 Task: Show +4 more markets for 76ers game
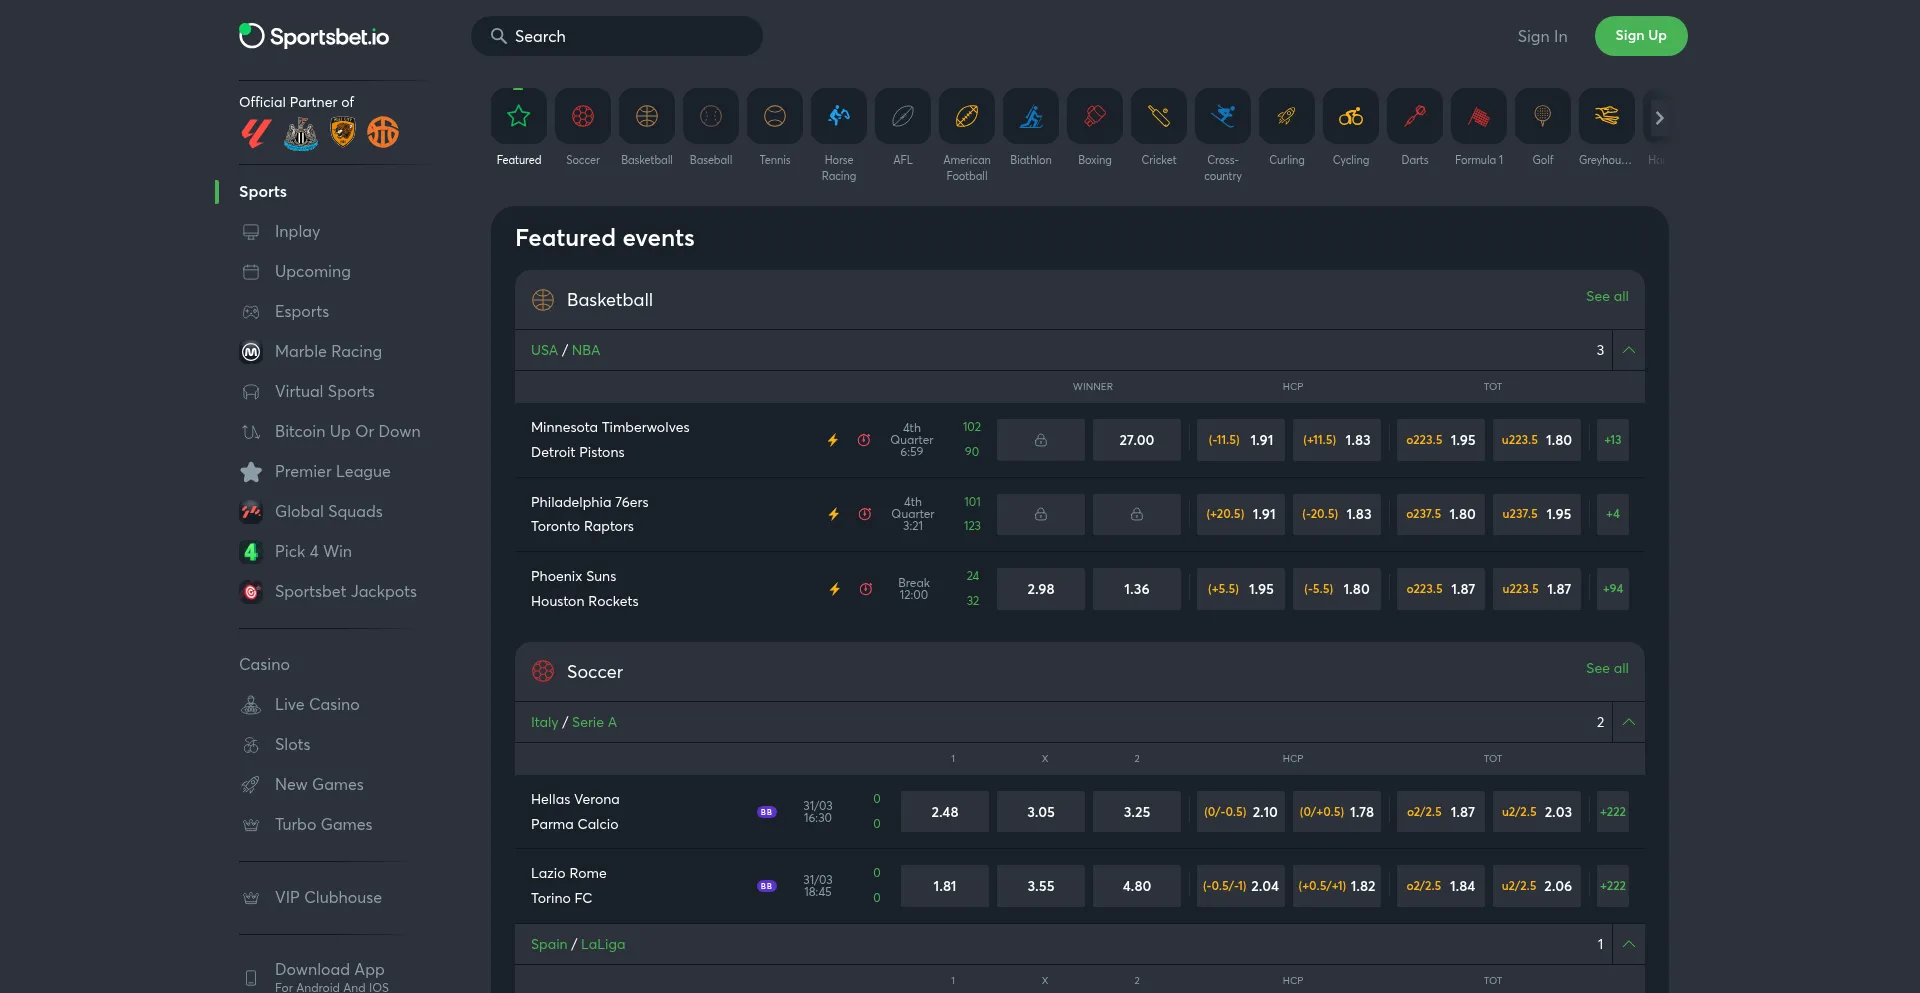tap(1613, 514)
